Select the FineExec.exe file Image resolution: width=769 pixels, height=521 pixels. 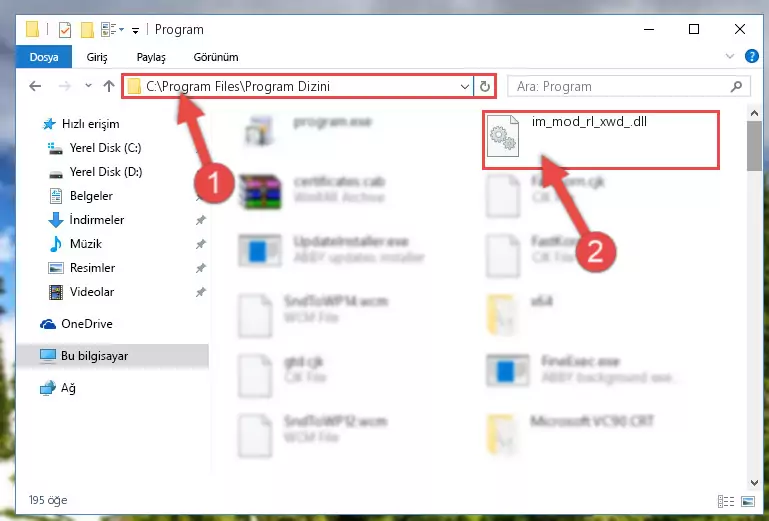click(x=584, y=370)
